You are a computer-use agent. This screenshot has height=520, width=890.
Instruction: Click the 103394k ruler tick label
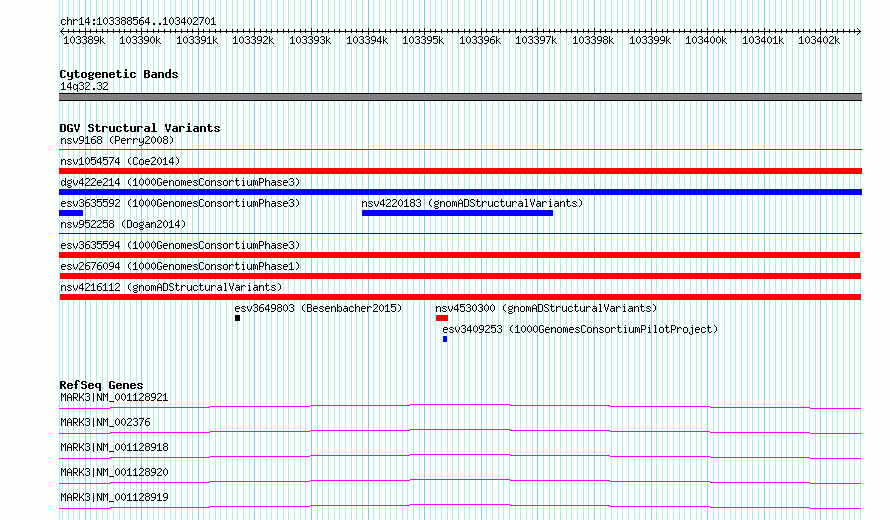pyautogui.click(x=367, y=40)
